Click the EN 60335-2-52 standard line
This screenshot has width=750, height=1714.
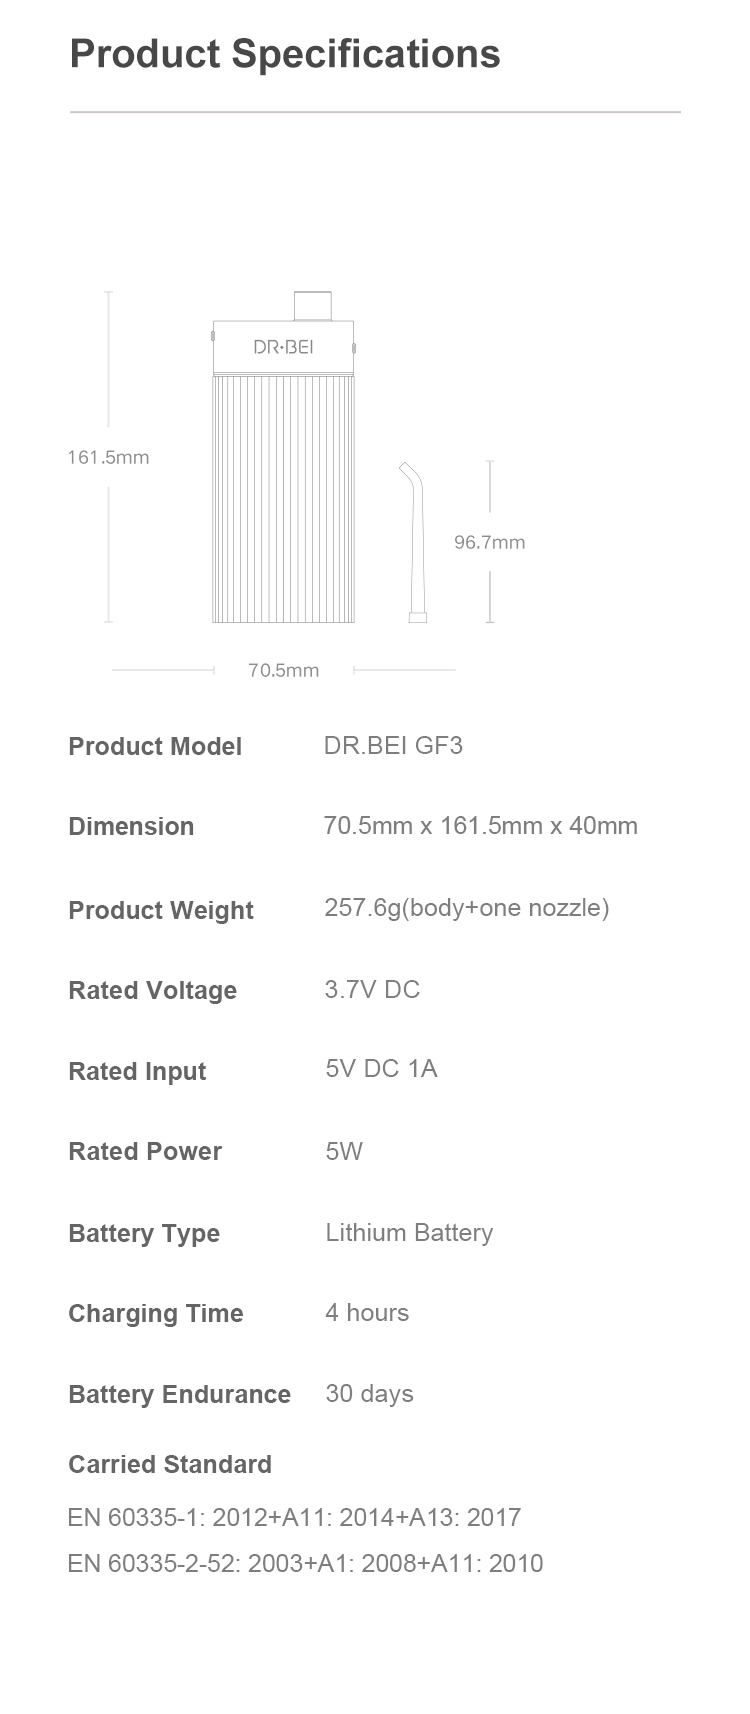click(305, 1564)
